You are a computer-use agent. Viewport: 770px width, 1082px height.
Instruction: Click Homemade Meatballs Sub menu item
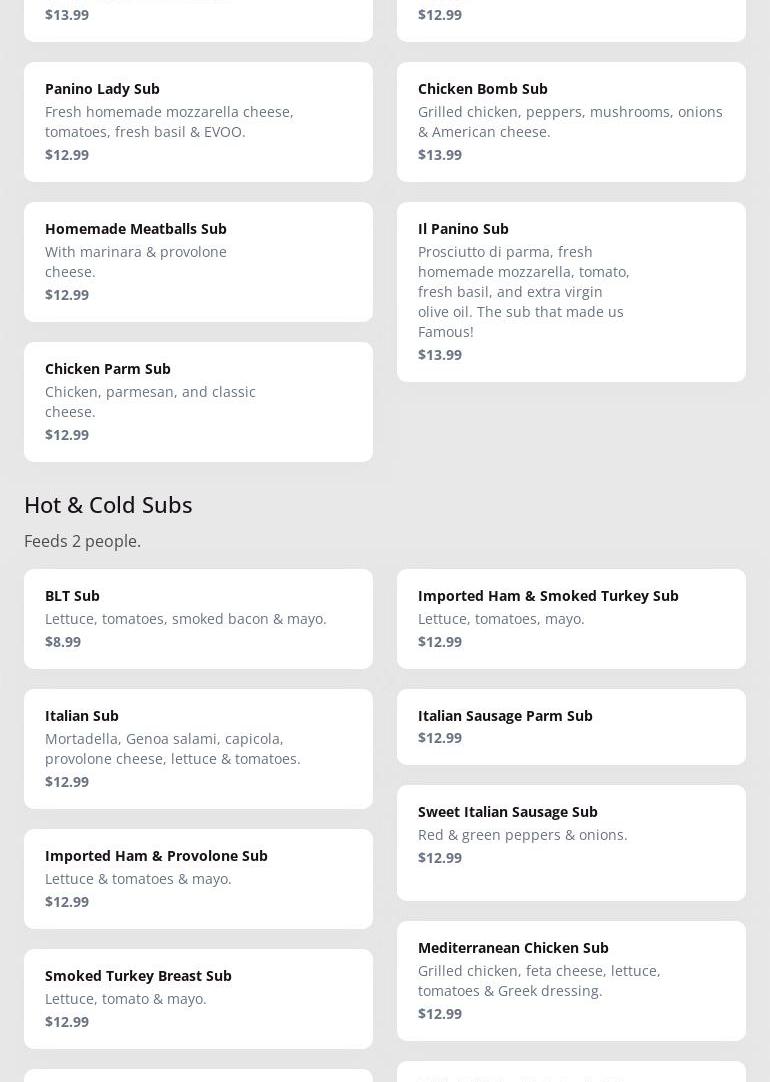[x=198, y=261]
